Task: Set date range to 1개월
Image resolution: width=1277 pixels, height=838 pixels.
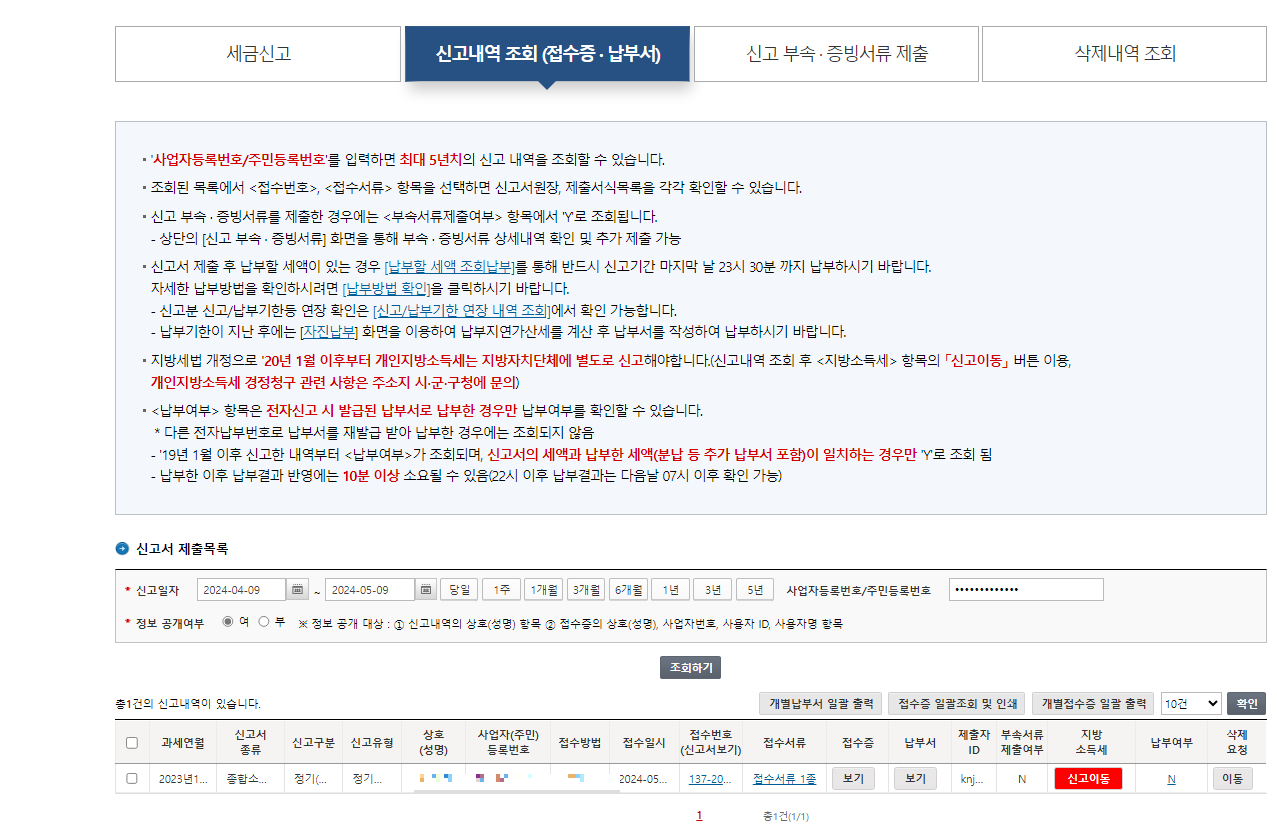Action: [x=544, y=590]
